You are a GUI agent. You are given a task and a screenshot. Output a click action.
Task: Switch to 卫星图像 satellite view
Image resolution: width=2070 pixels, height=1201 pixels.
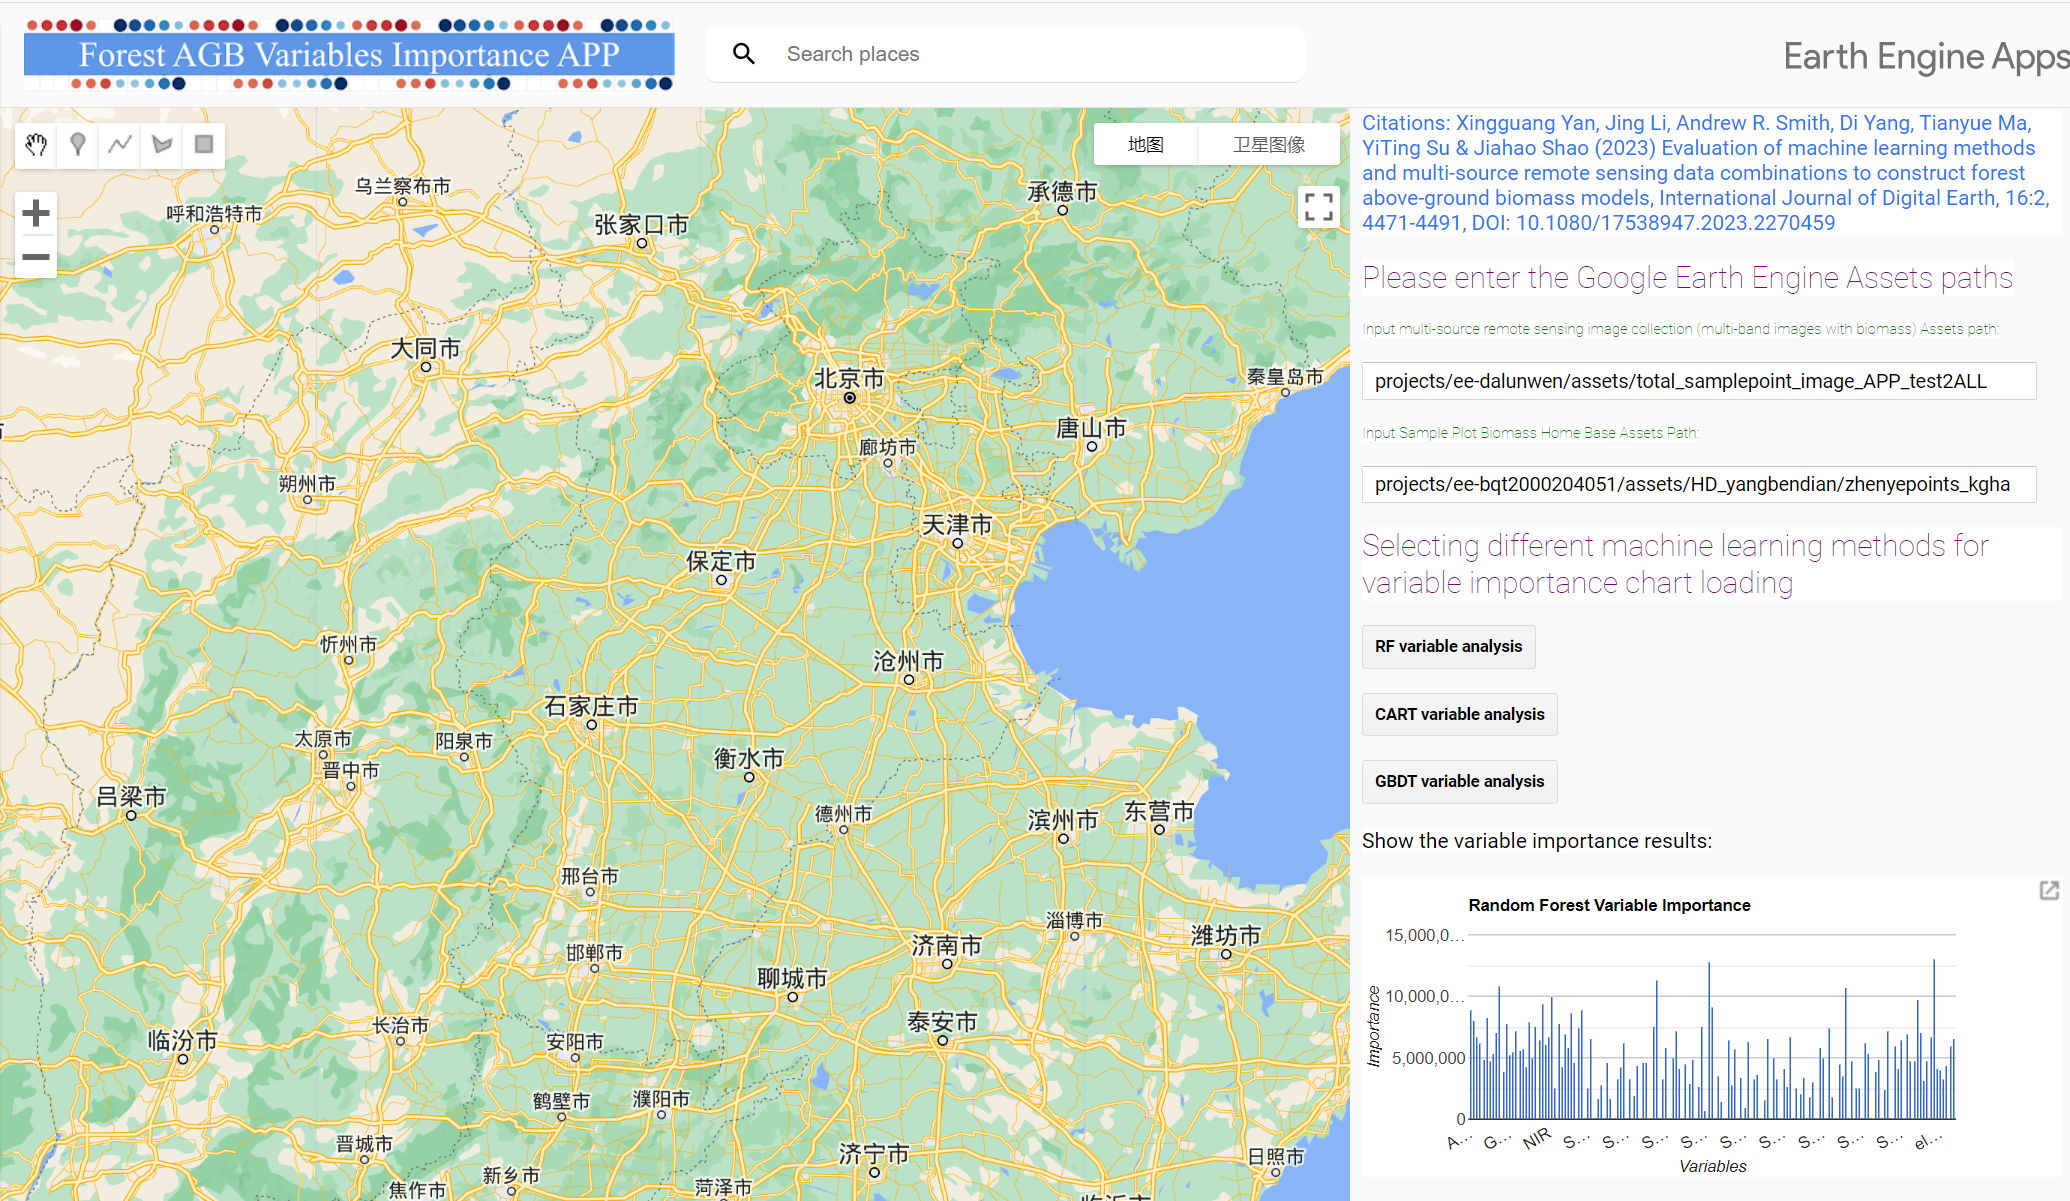tap(1268, 145)
